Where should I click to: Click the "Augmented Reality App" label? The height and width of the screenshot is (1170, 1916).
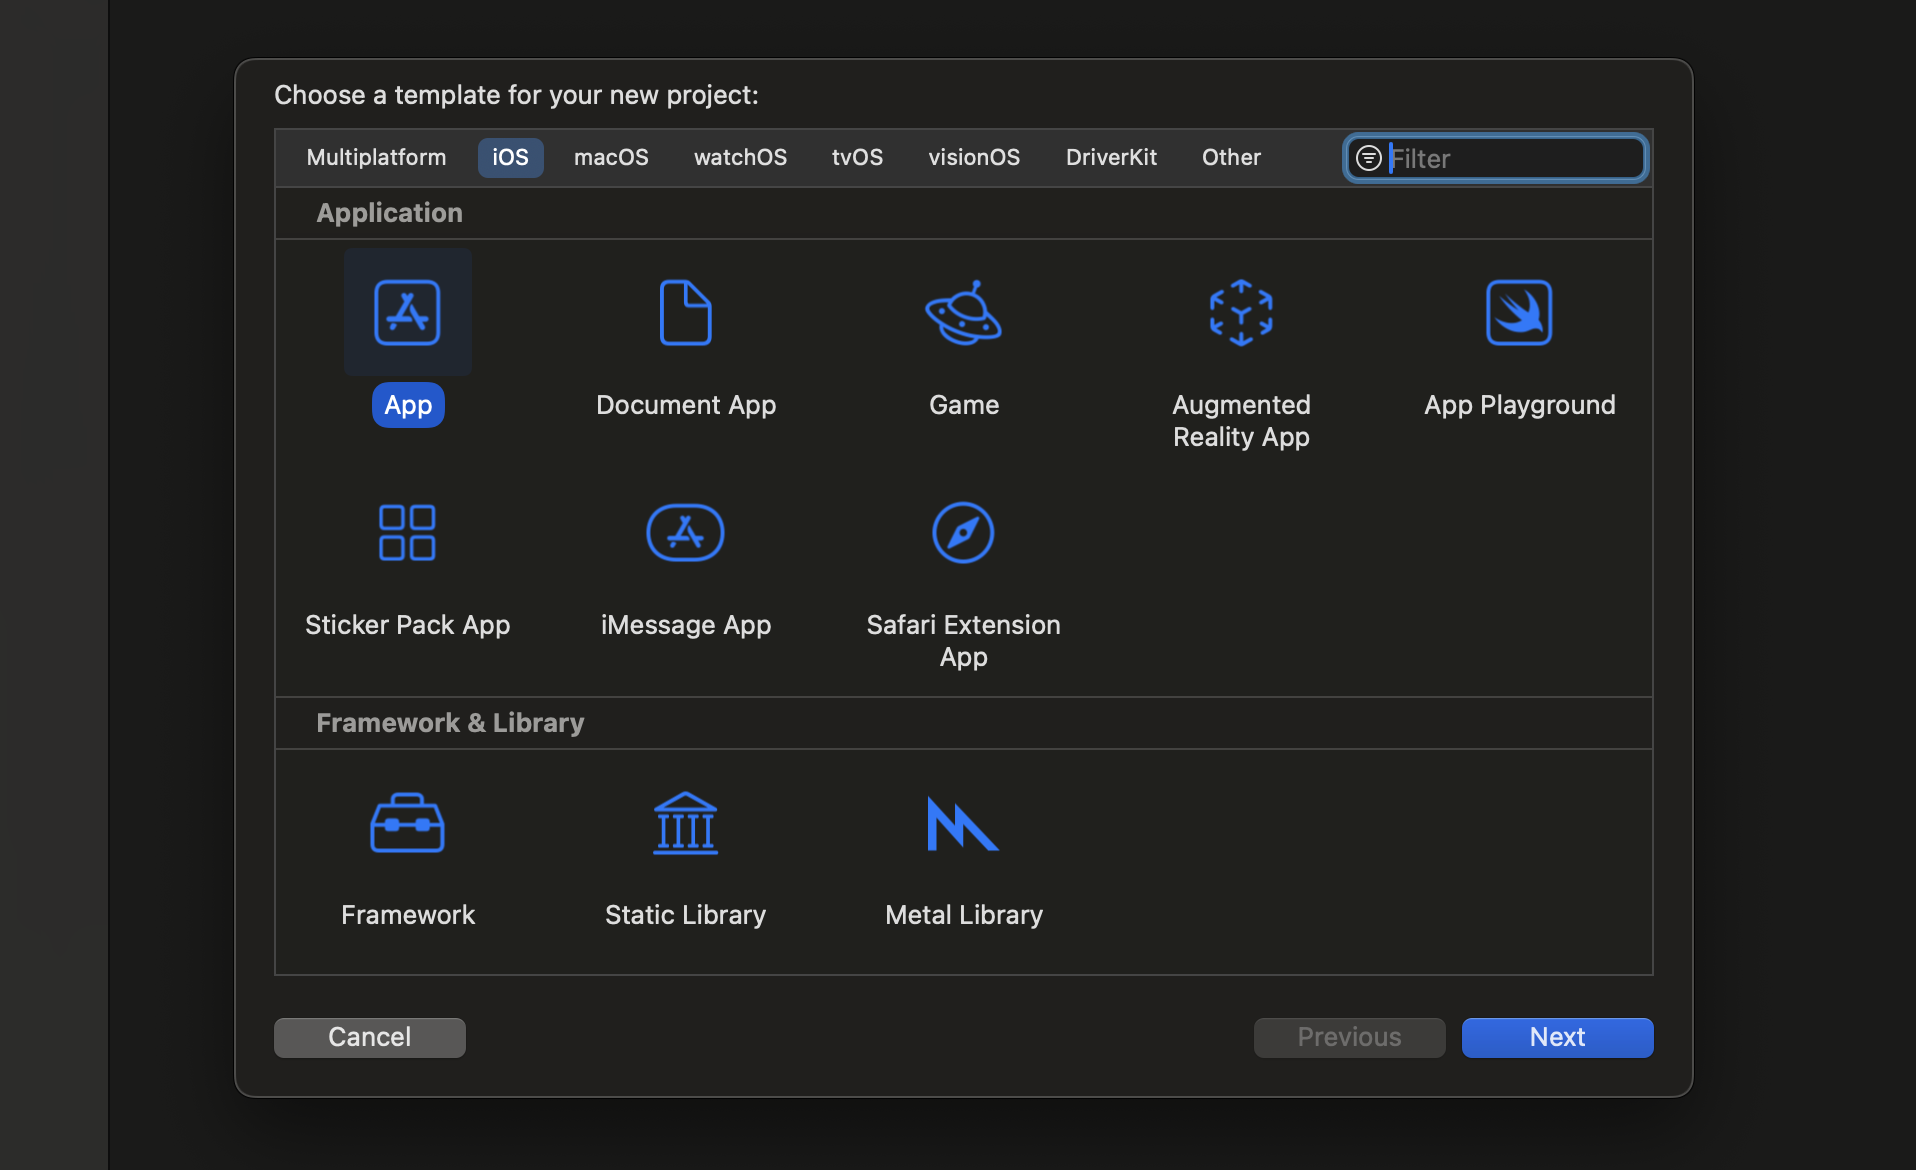click(x=1241, y=421)
